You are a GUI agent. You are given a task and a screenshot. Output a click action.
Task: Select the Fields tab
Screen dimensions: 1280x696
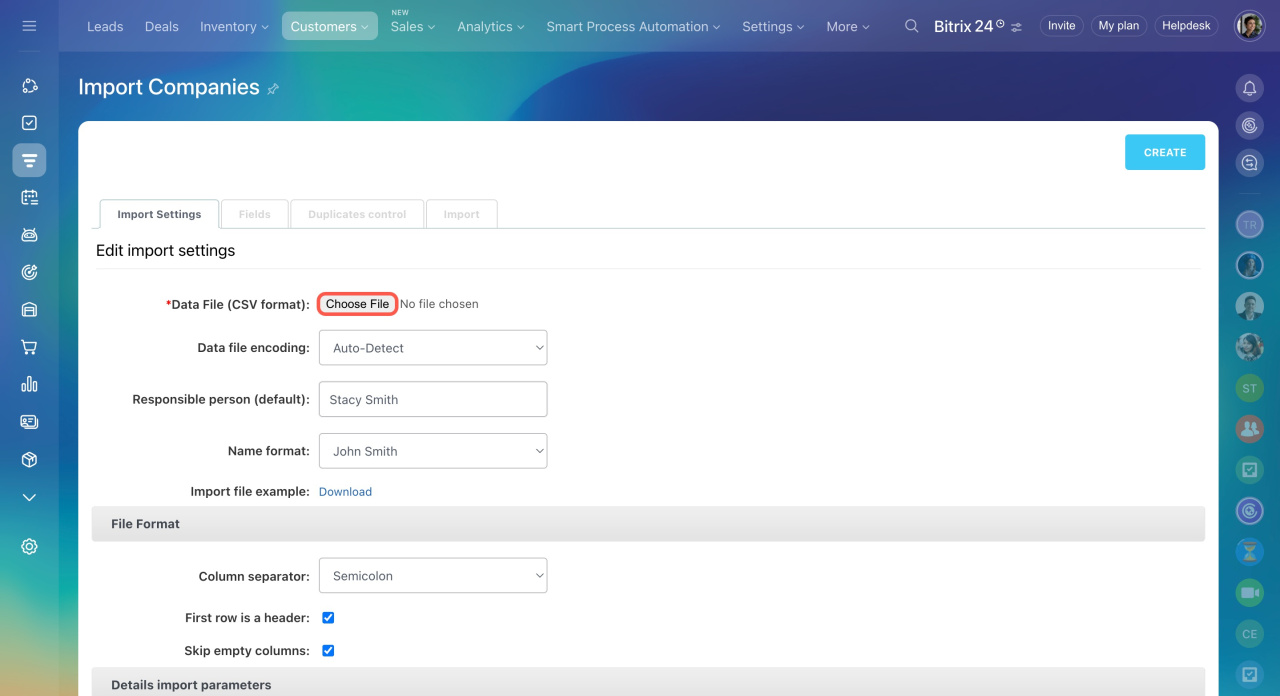(255, 214)
